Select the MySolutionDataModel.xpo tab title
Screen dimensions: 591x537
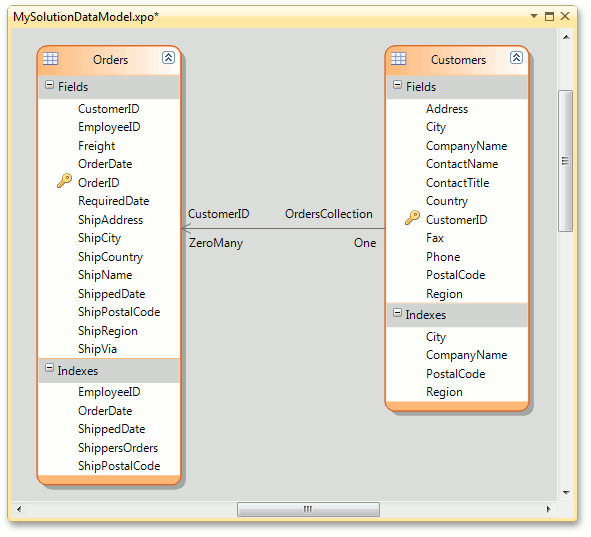(x=86, y=17)
